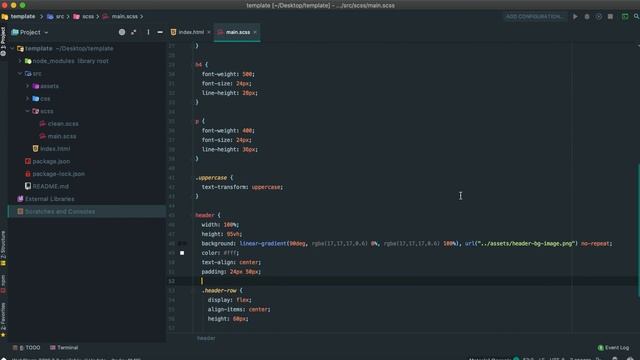This screenshot has width=640, height=360.
Task: Select README.md in project tree
Action: [x=47, y=187]
